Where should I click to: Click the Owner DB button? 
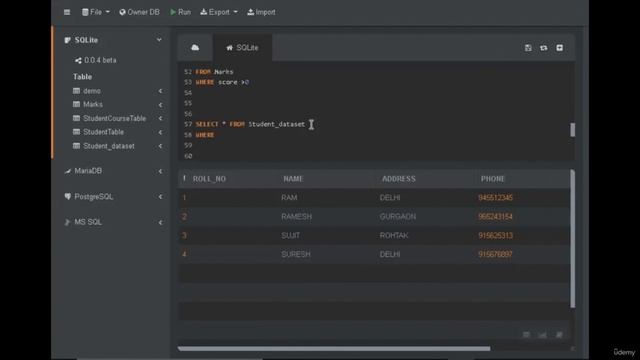coord(139,12)
